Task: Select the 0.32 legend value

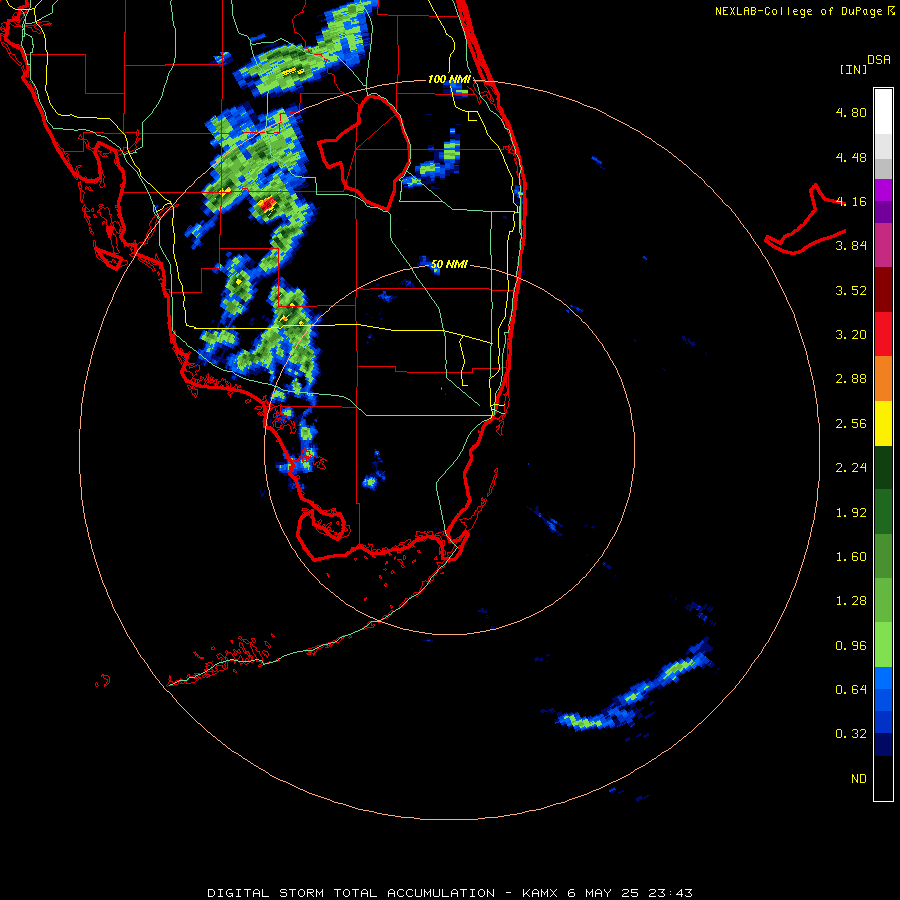Action: (x=851, y=734)
